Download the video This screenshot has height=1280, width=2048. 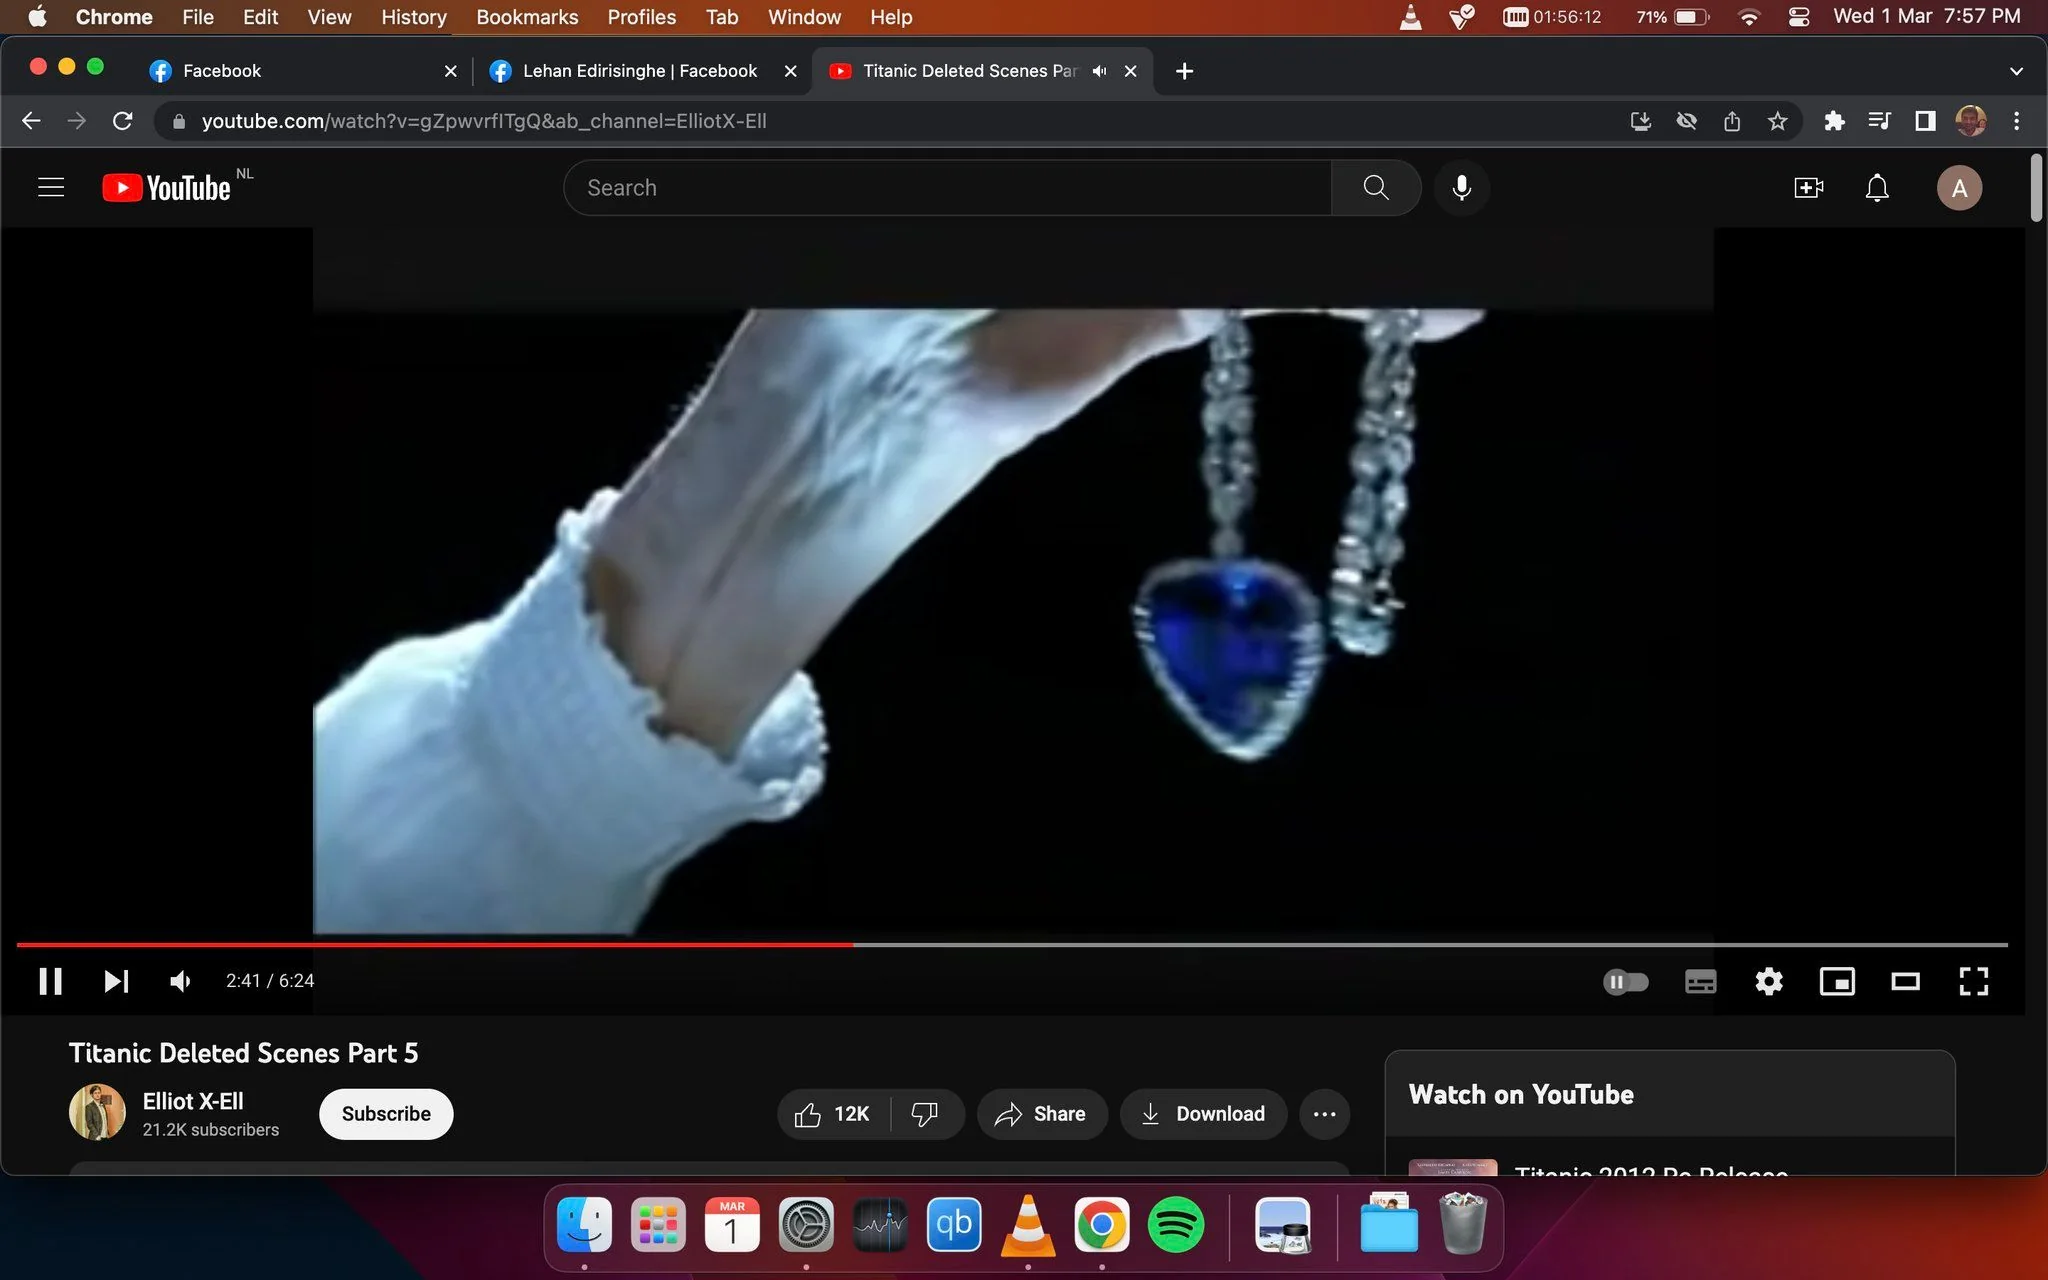click(1203, 1114)
